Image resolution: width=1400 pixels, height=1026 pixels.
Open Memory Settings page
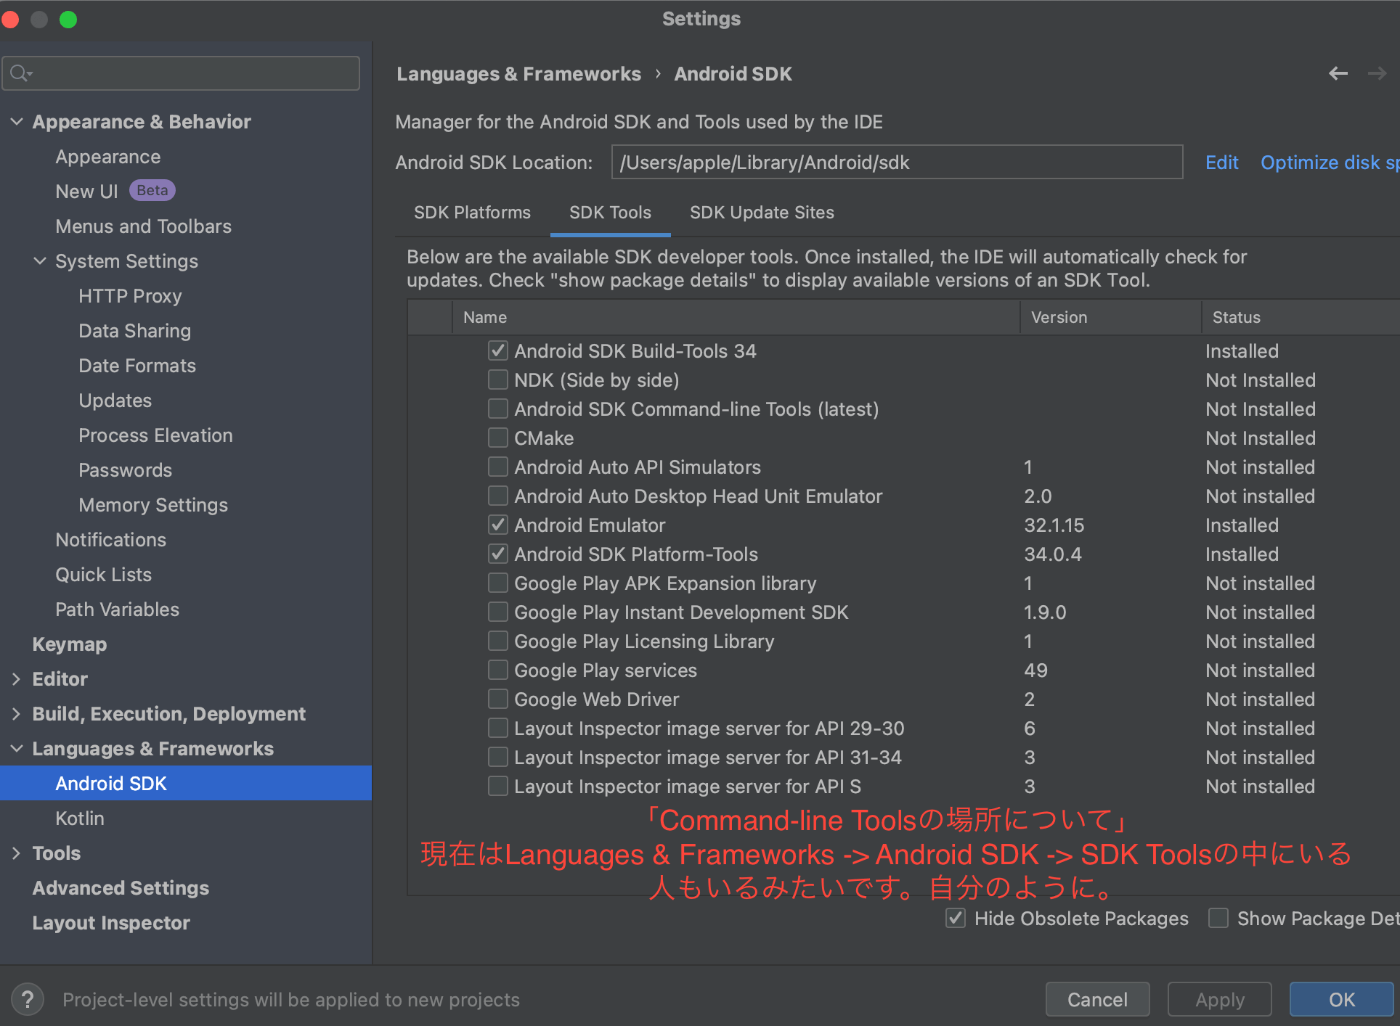(x=153, y=505)
